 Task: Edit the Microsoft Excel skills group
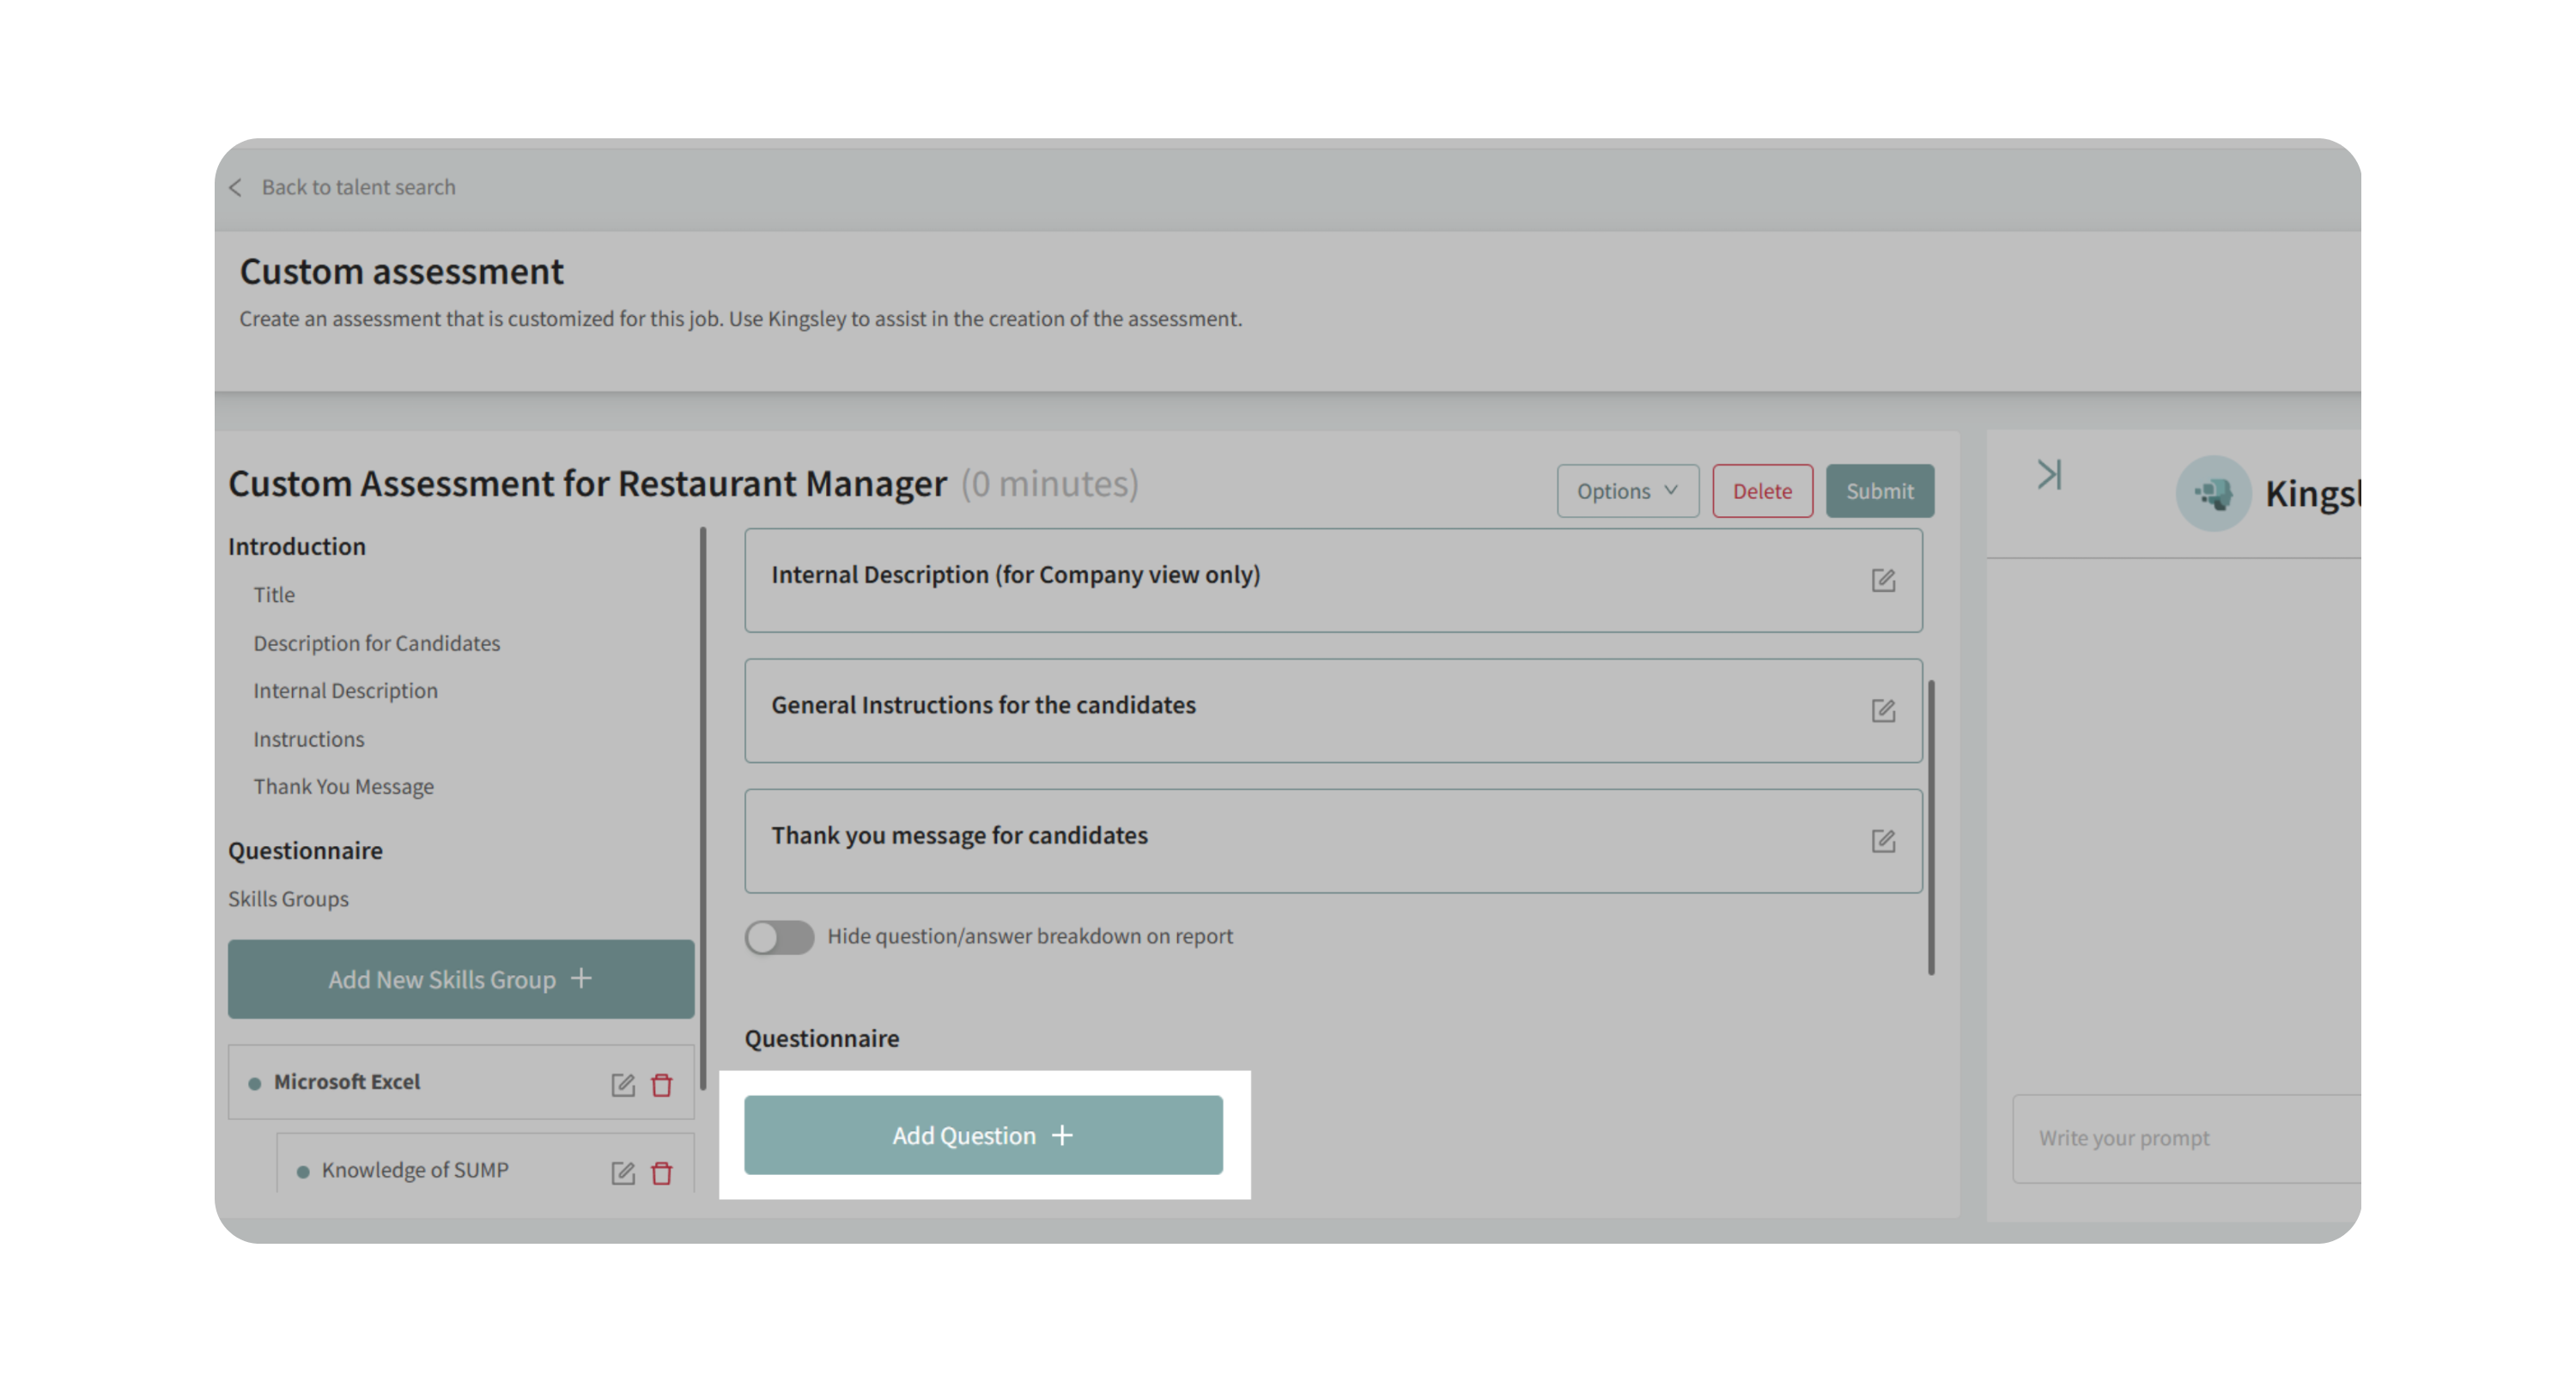[622, 1085]
